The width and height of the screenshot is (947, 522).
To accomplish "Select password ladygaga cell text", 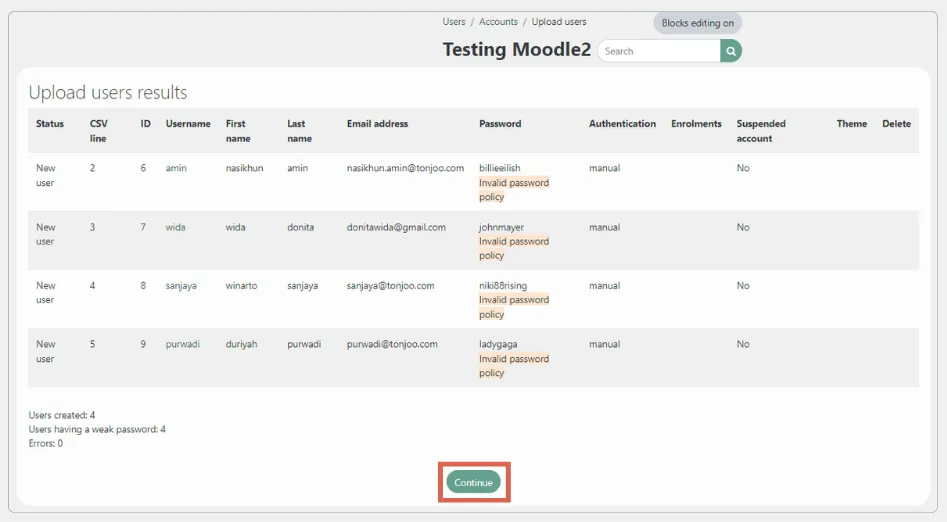I will point(498,344).
